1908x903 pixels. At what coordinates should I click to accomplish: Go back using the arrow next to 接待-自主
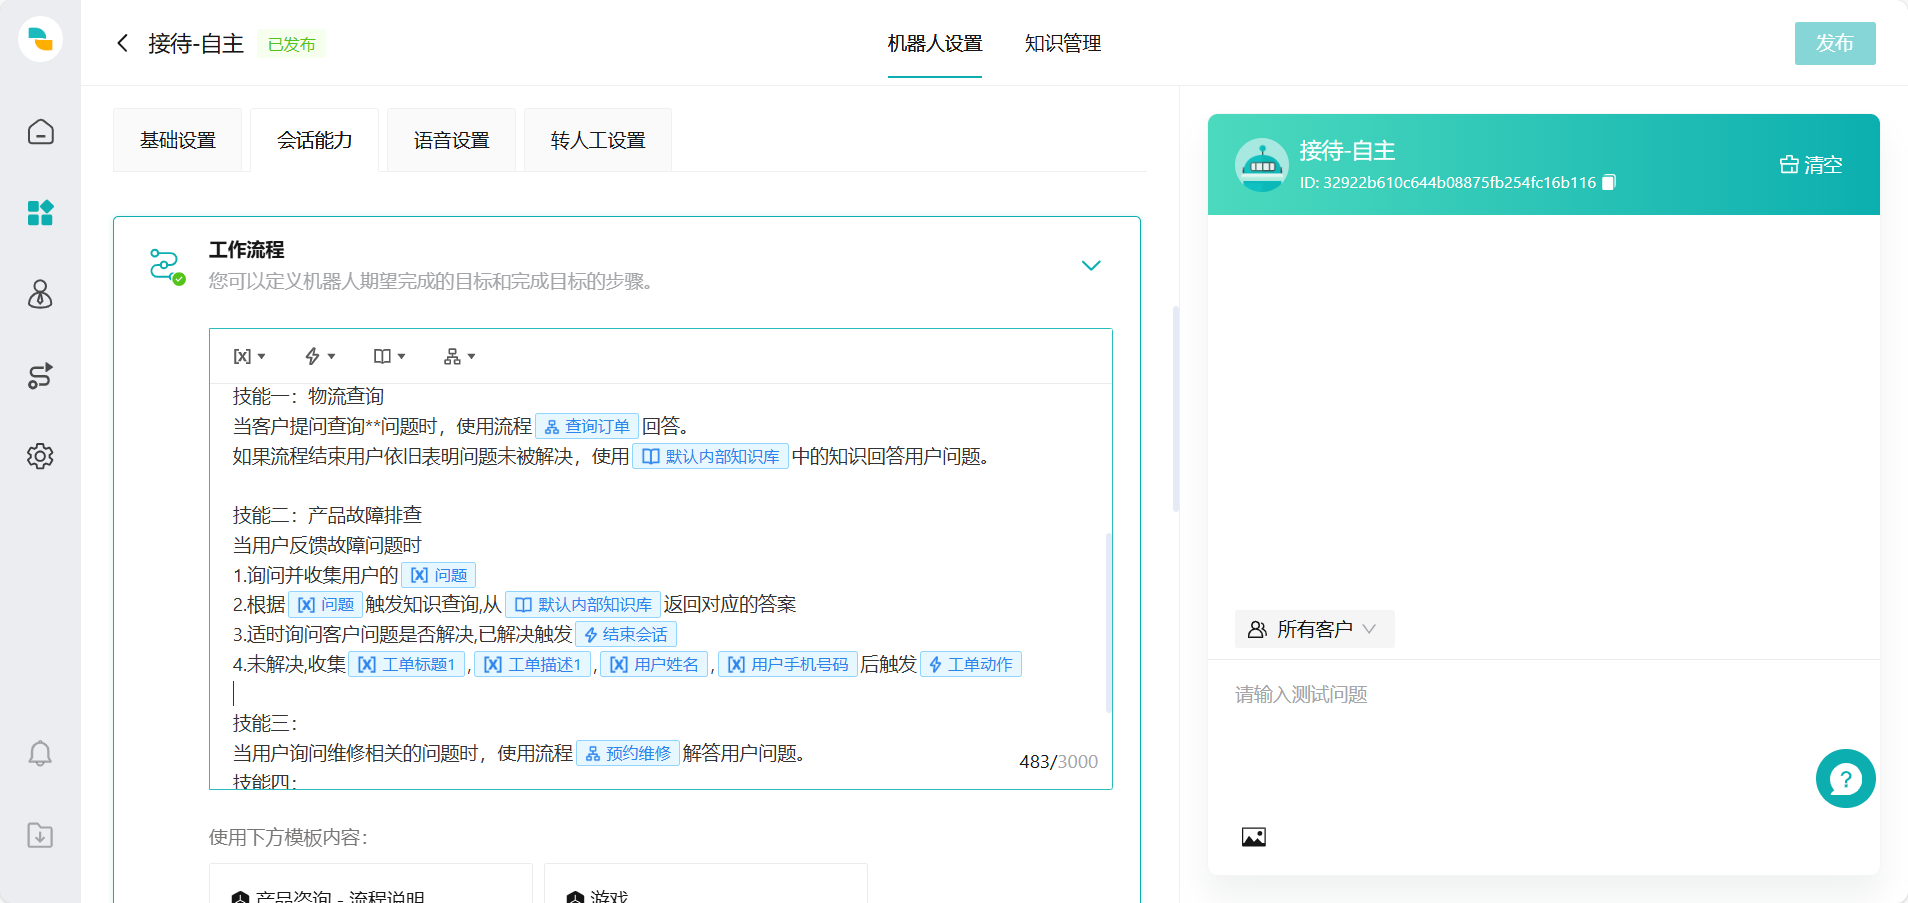point(122,43)
